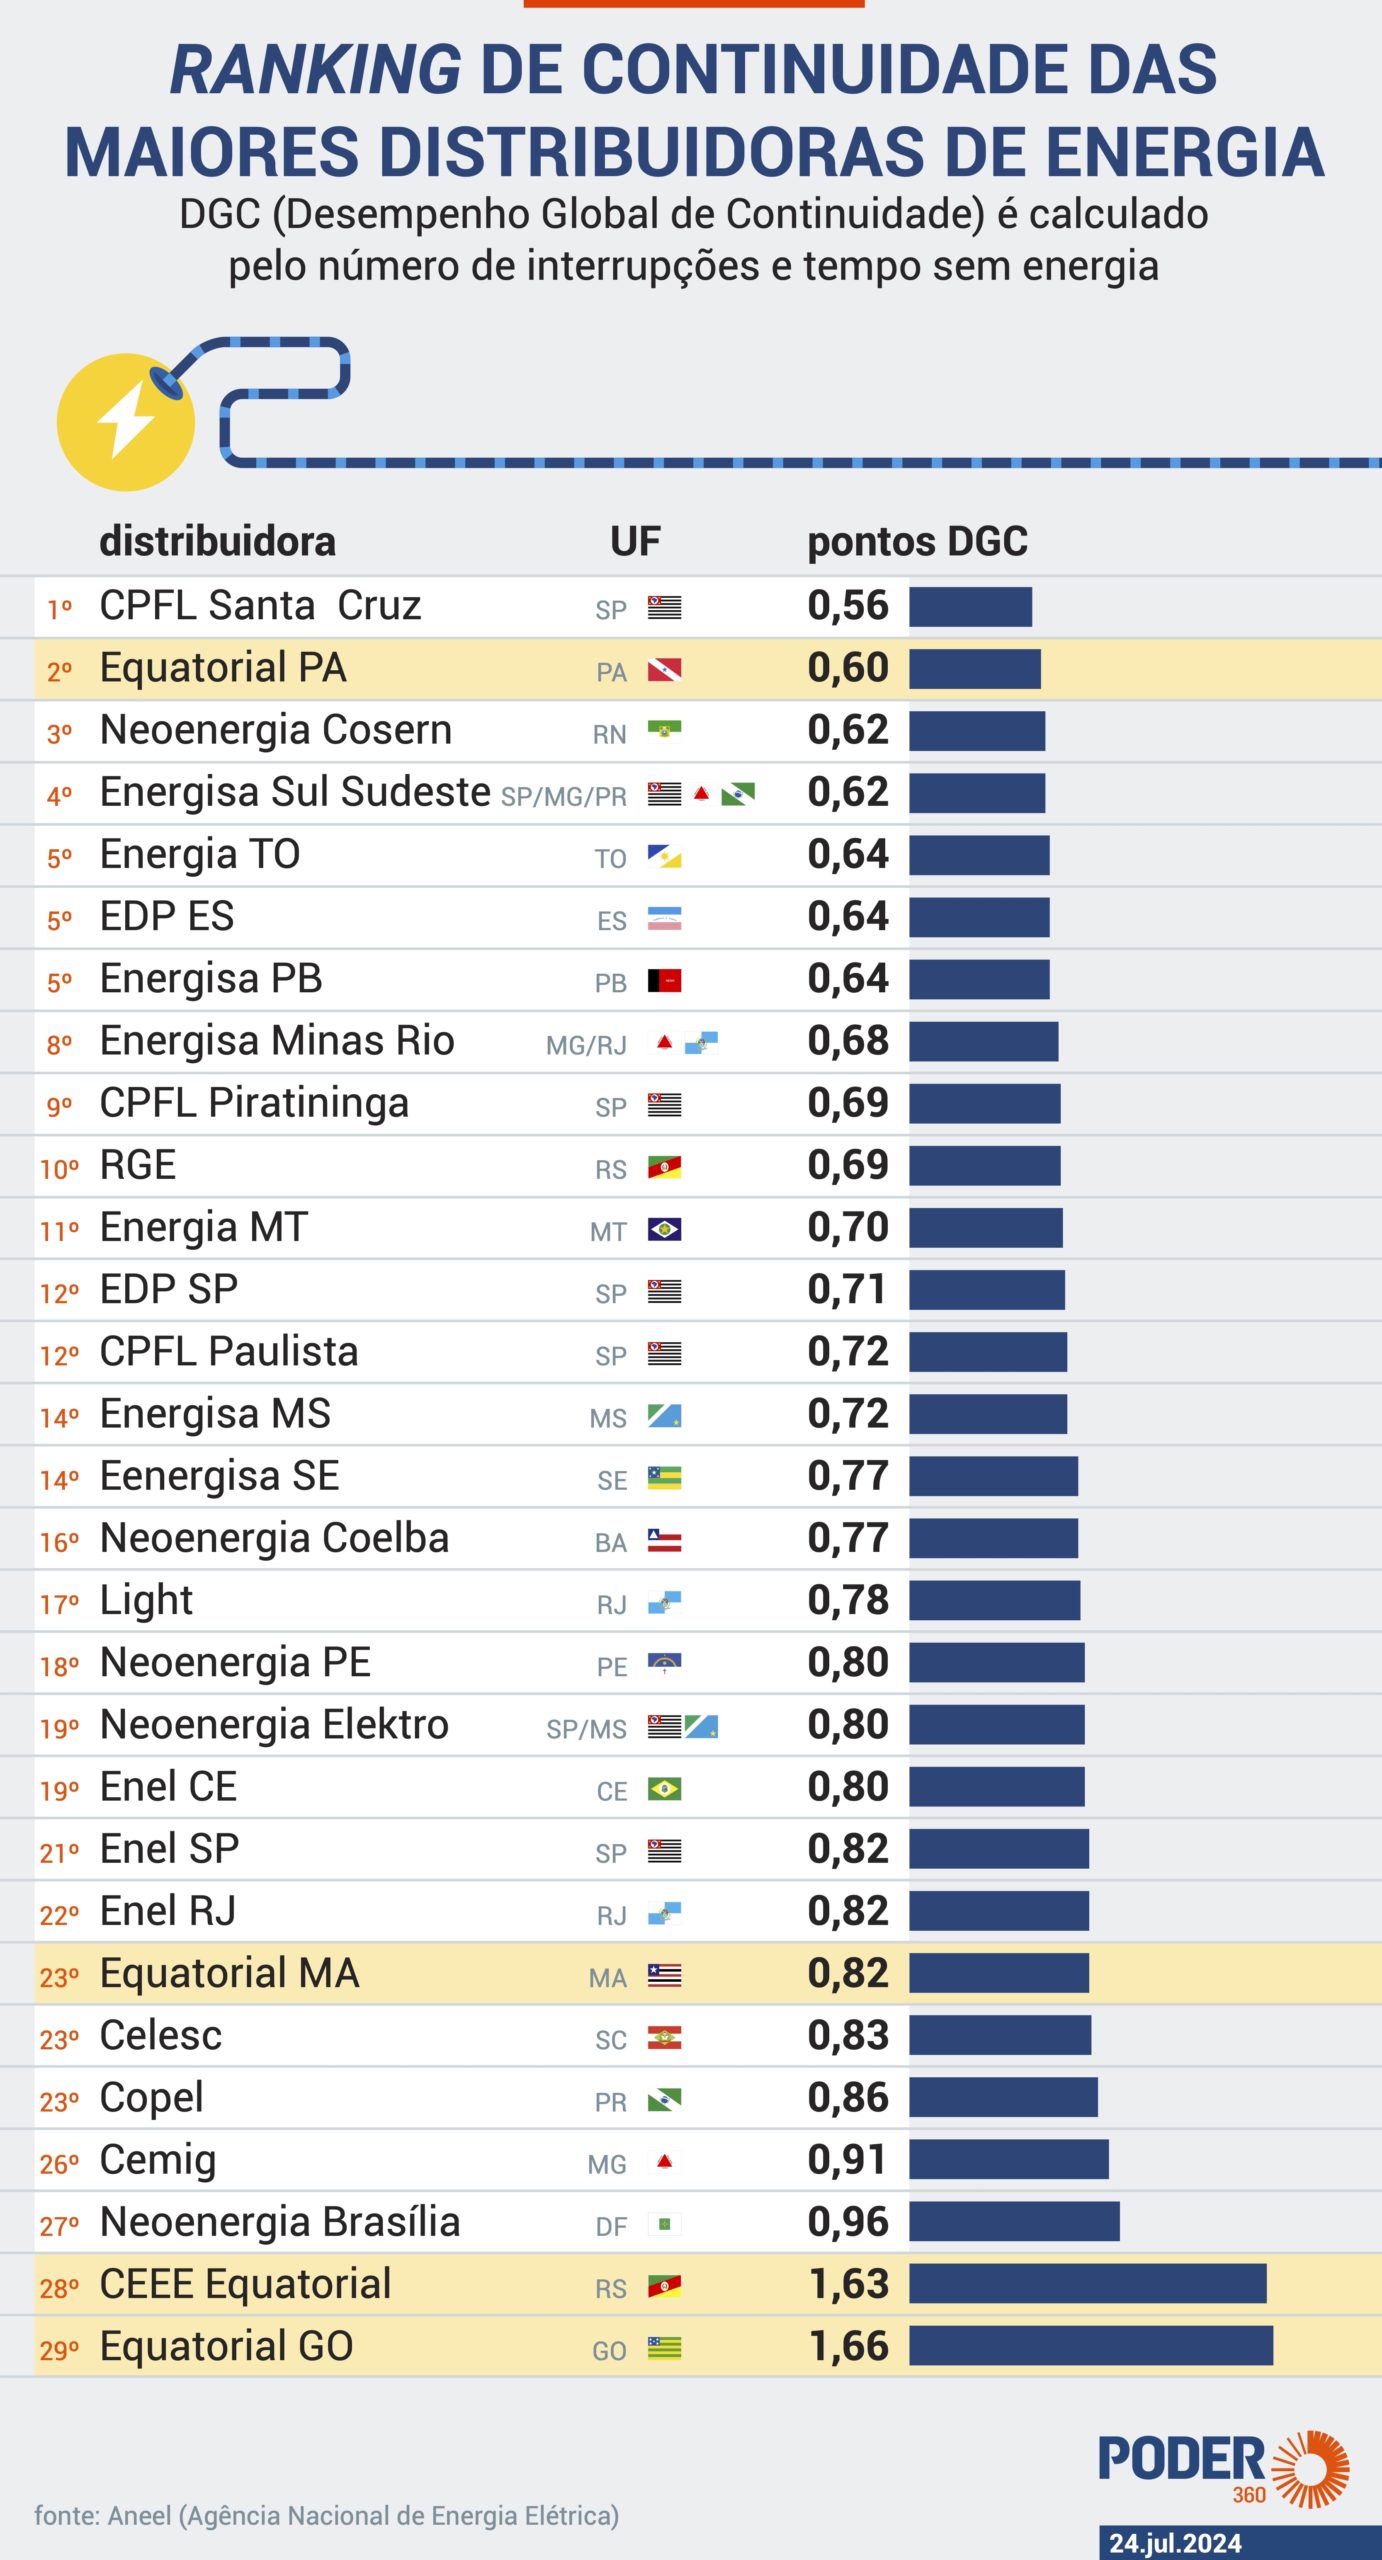
Task: Select the CEEE Equatorial highlighted row name
Action: [245, 2284]
